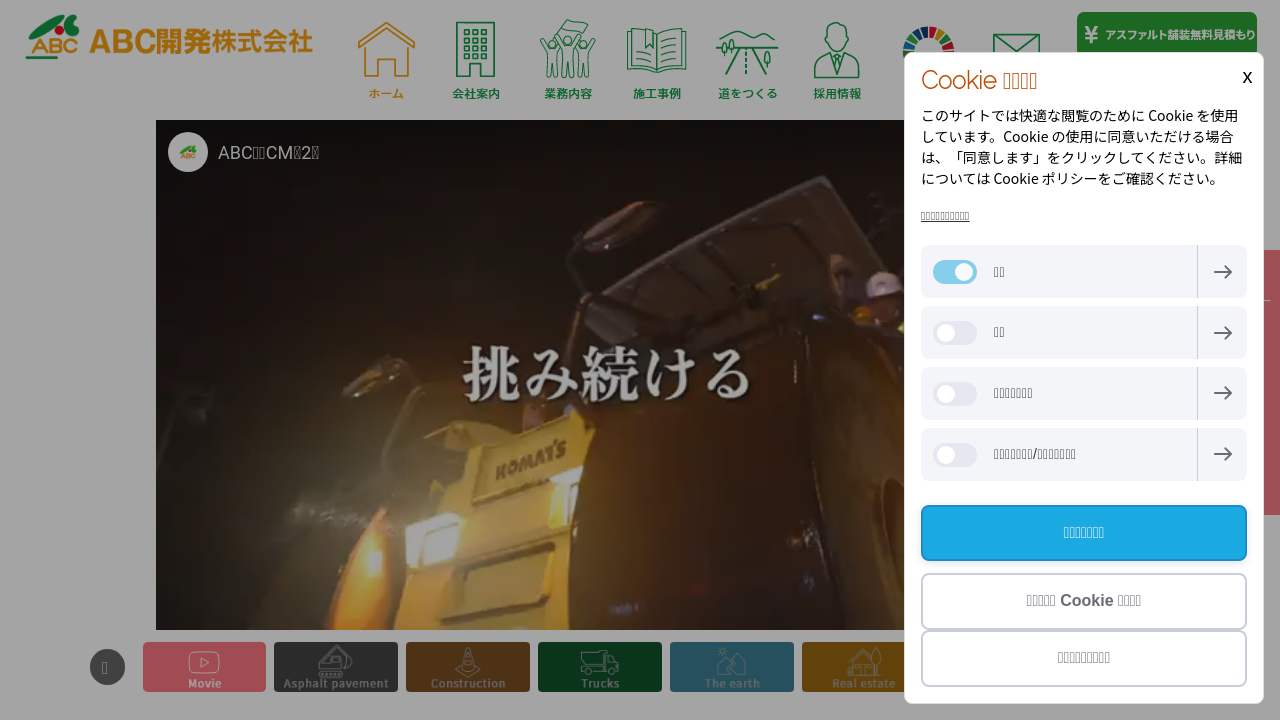Expand third cookie category details arrow
Viewport: 1280px width, 720px height.
(x=1222, y=394)
